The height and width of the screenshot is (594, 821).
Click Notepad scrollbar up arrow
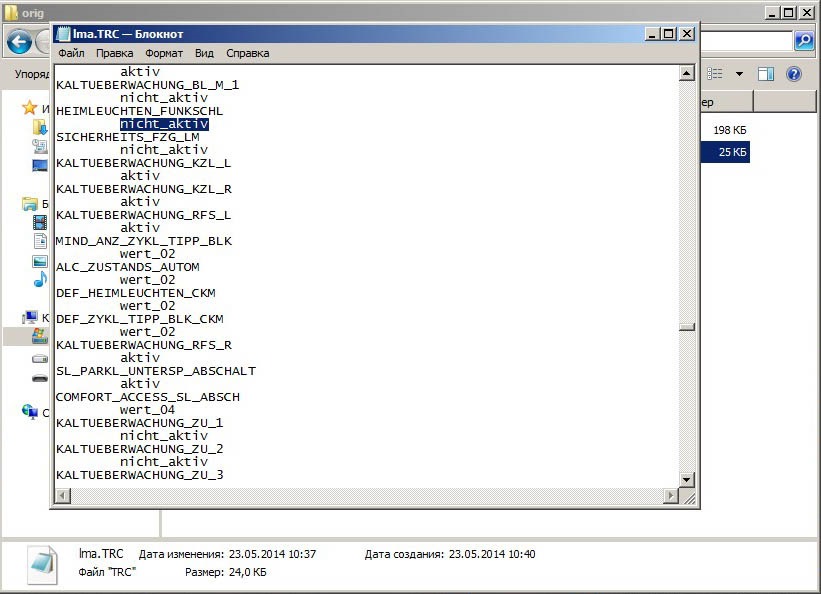(686, 73)
